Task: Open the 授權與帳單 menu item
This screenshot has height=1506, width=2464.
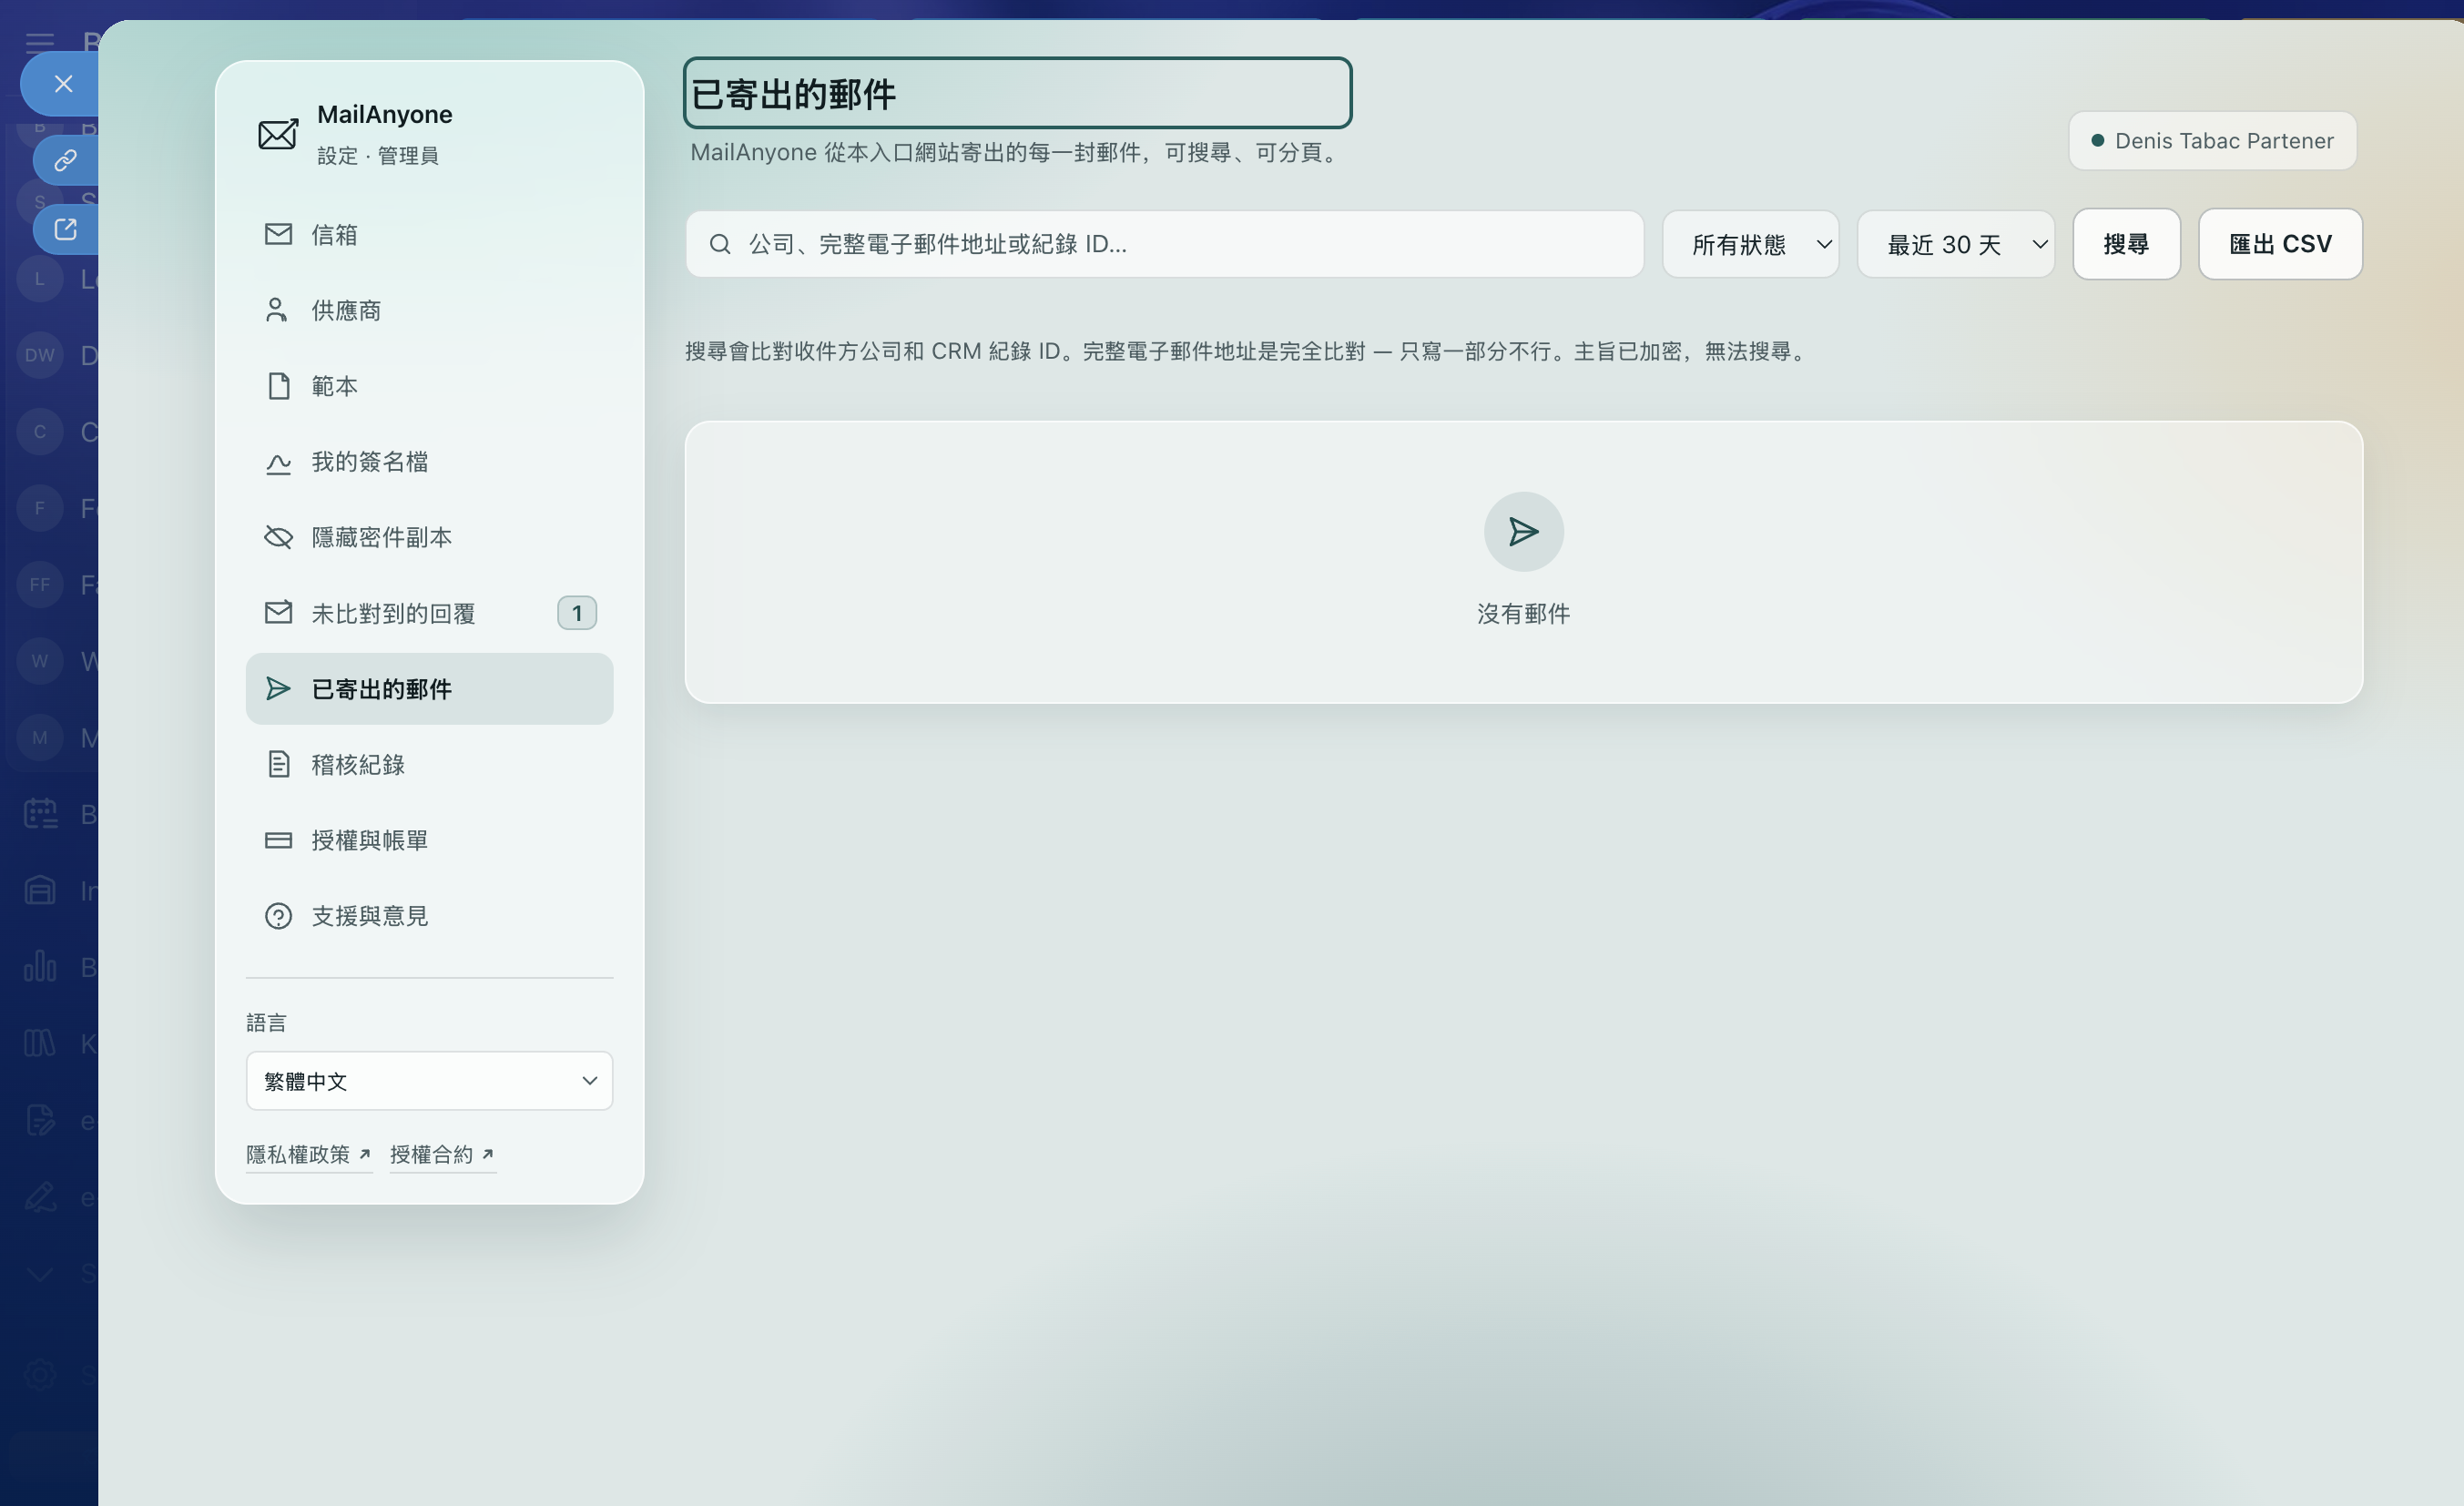Action: click(429, 840)
